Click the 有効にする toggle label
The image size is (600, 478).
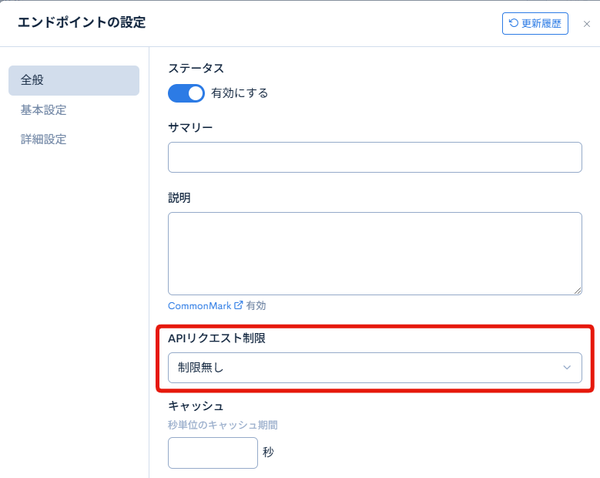click(x=240, y=93)
